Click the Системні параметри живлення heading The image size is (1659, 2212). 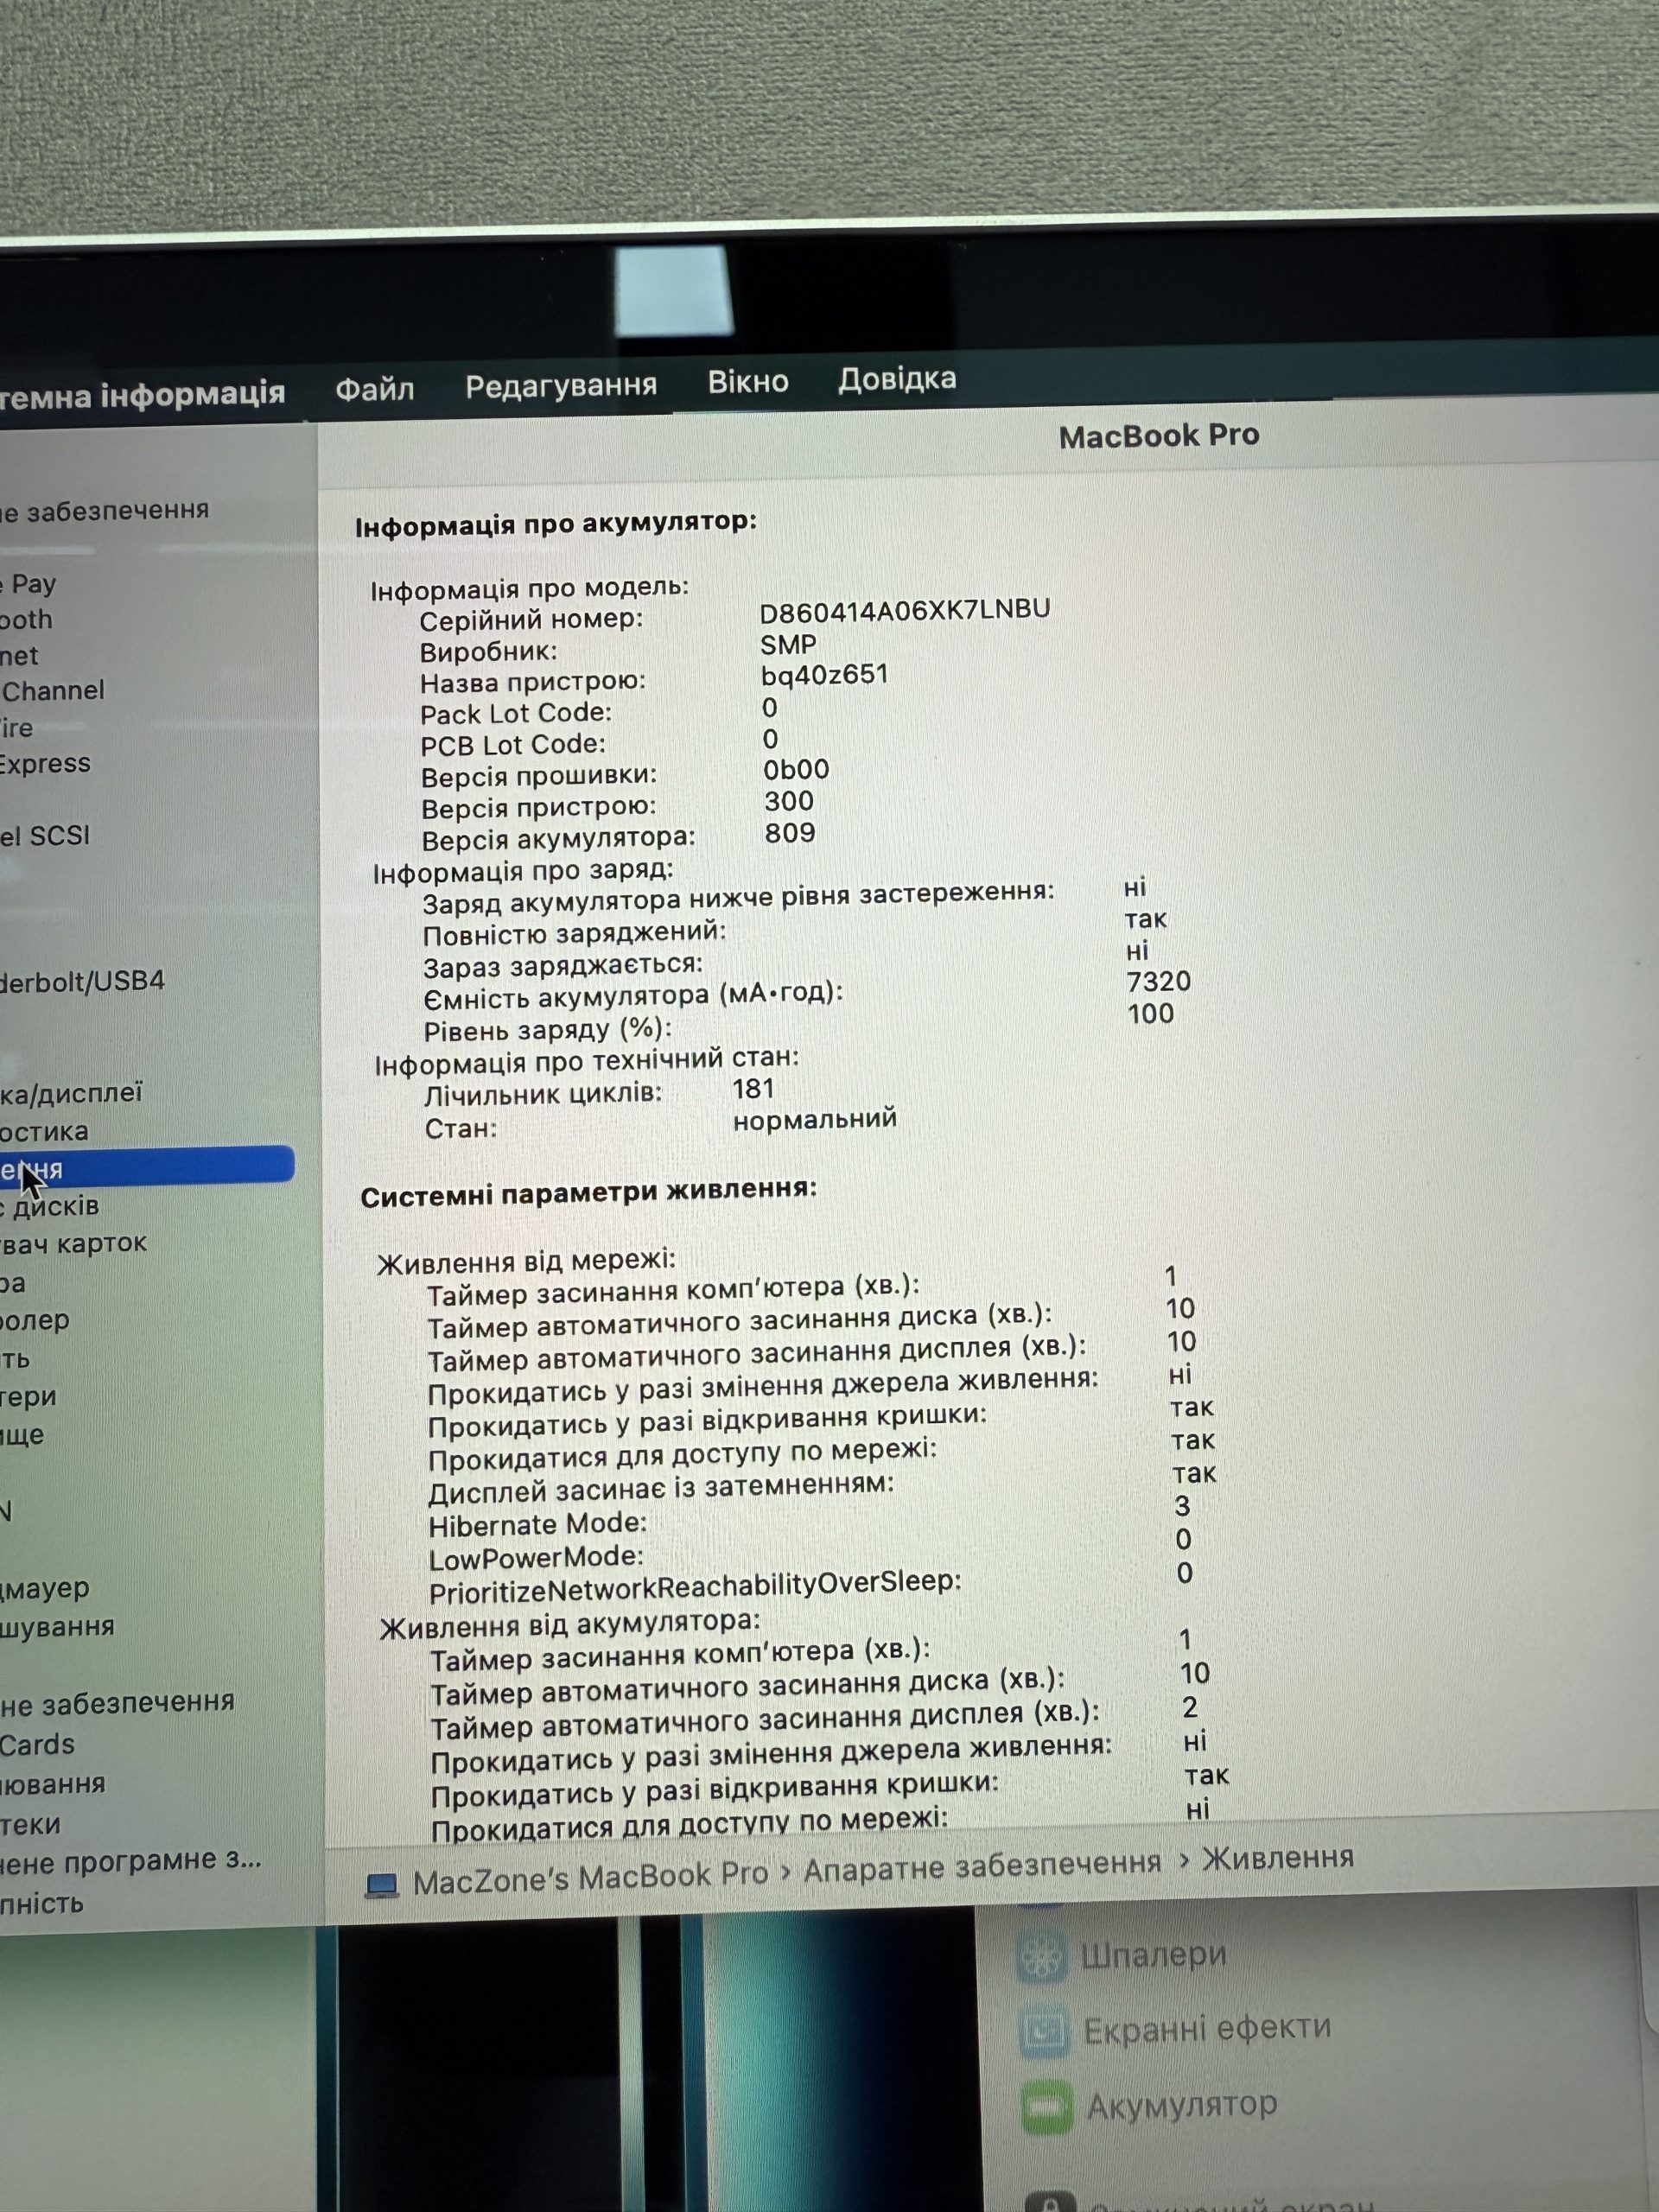click(589, 1193)
